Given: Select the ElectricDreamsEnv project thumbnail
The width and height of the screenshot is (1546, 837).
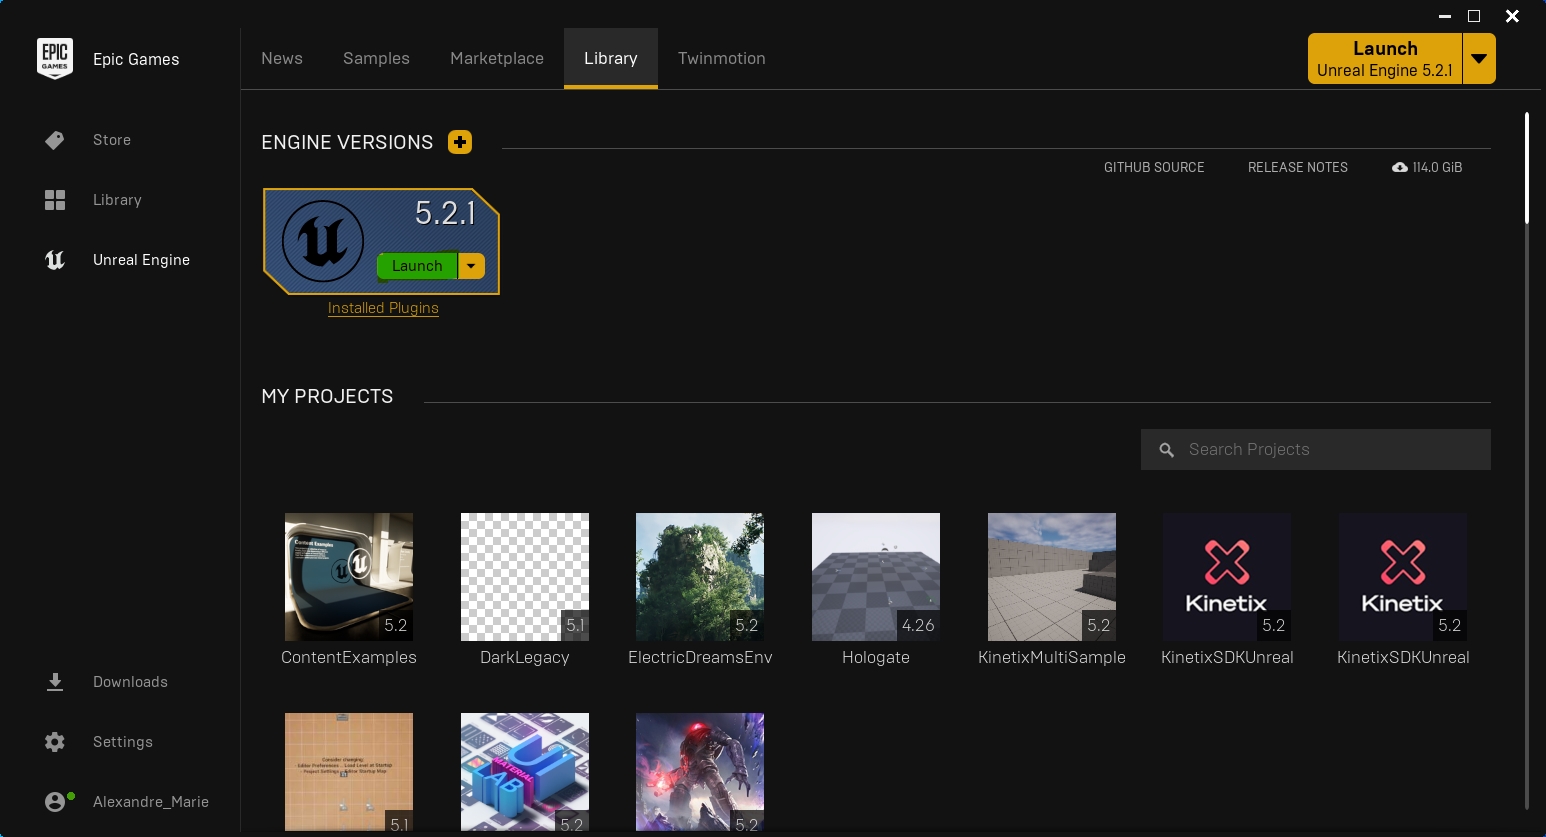Looking at the screenshot, I should [x=700, y=577].
